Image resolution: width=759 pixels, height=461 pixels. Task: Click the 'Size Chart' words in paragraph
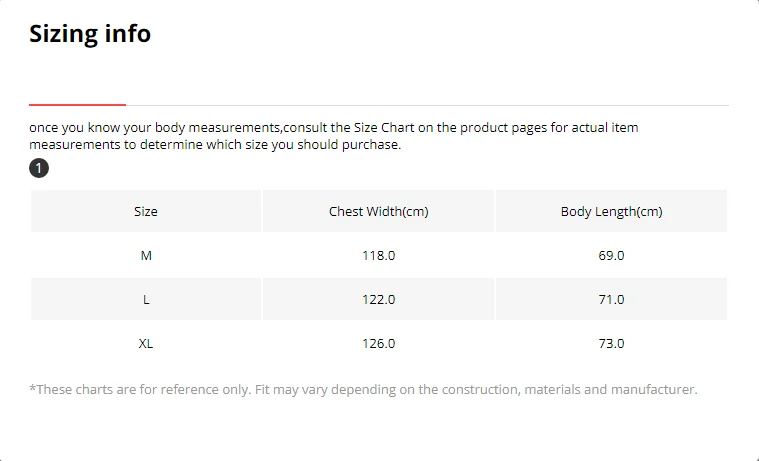point(384,127)
